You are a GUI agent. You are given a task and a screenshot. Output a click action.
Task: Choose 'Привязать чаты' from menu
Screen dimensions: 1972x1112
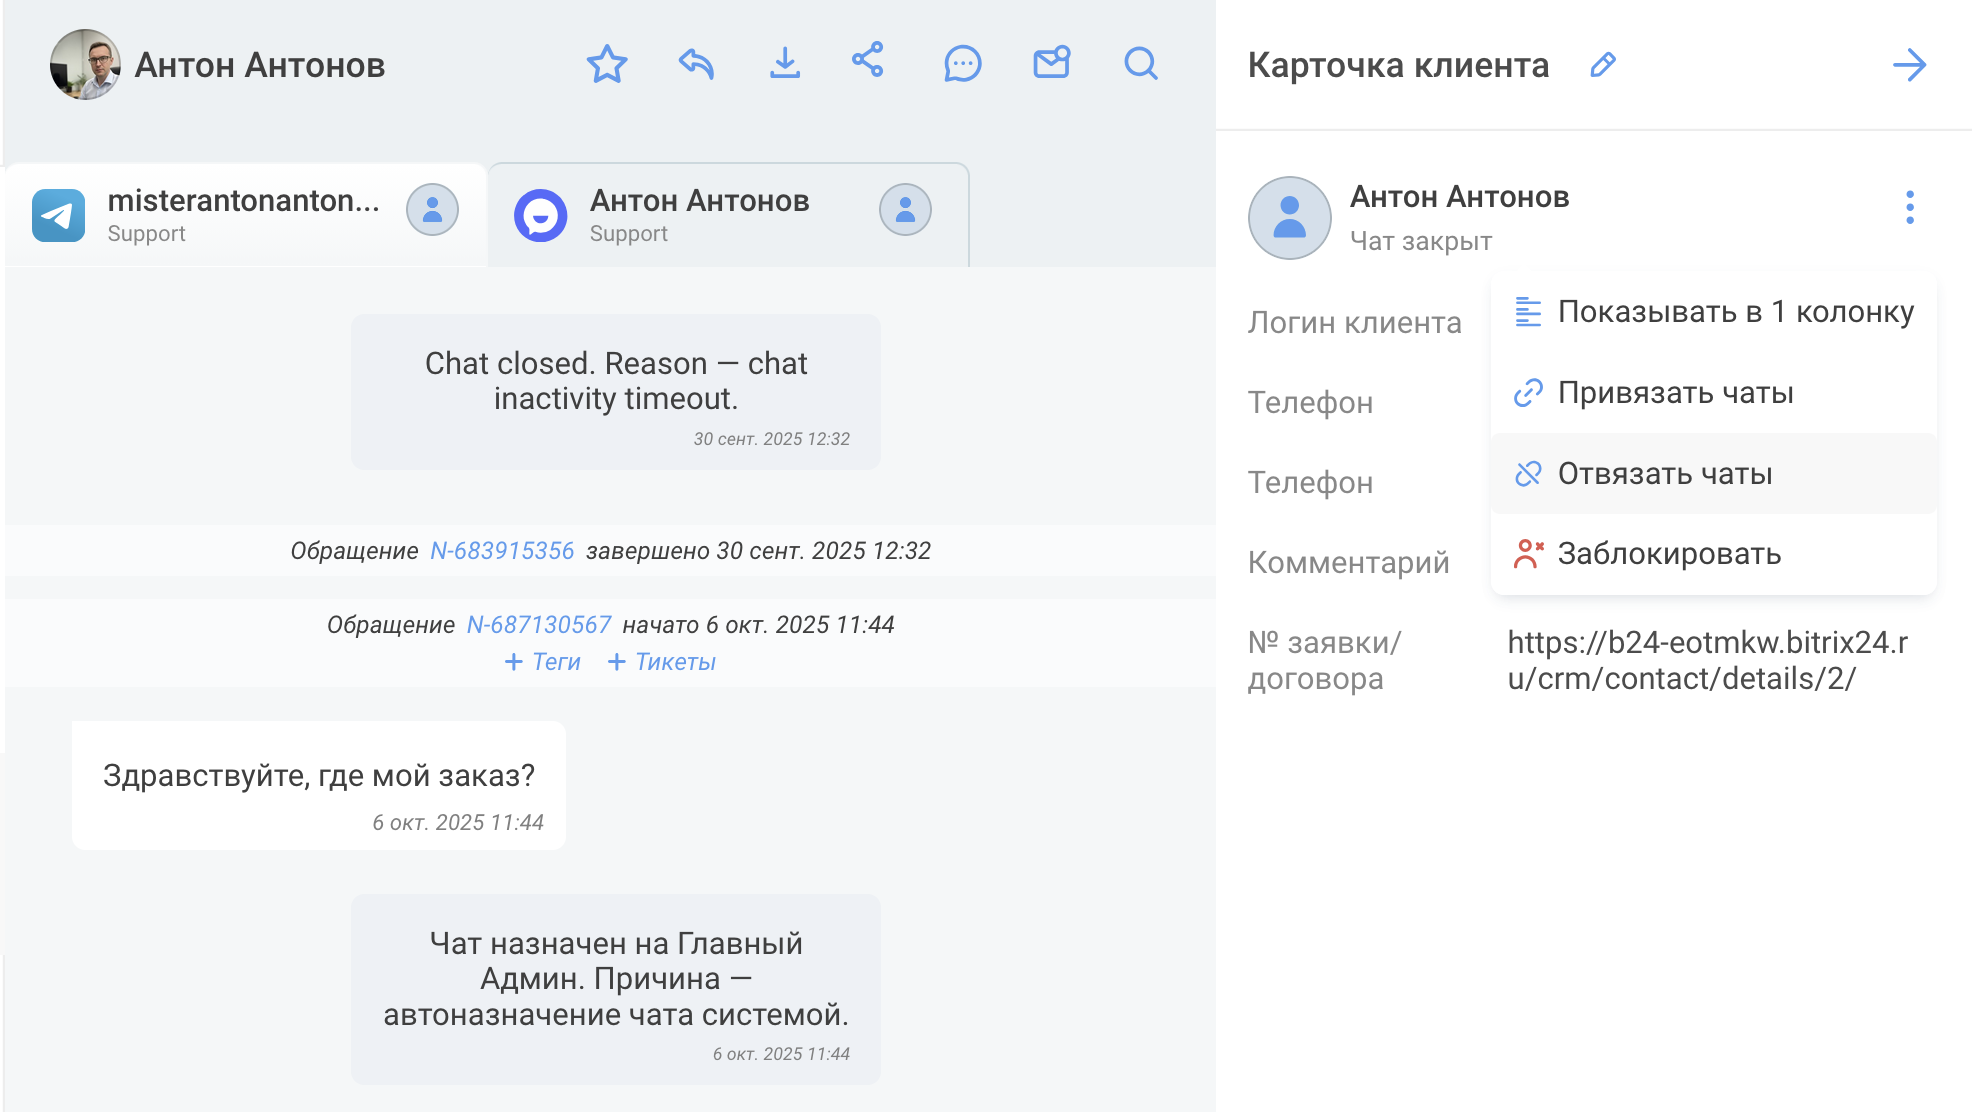[x=1674, y=393]
